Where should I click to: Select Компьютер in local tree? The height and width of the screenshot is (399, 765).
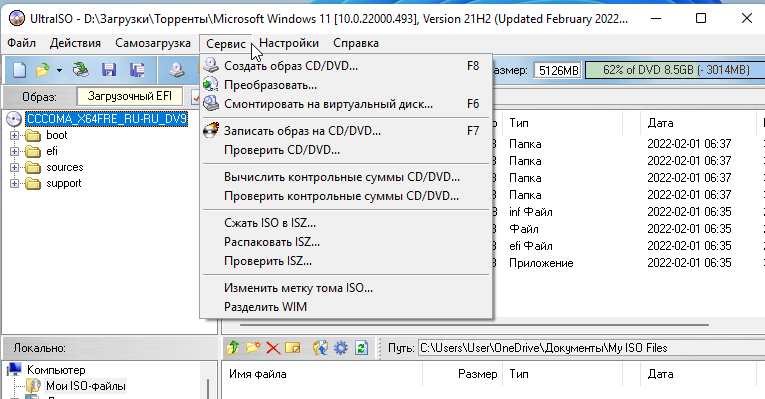(x=56, y=370)
